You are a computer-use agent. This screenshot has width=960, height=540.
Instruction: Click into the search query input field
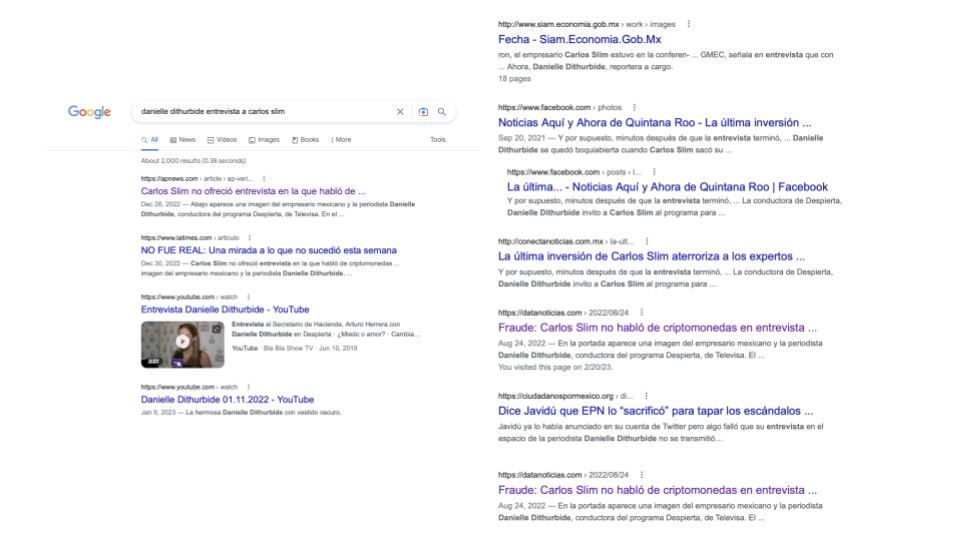click(263, 112)
